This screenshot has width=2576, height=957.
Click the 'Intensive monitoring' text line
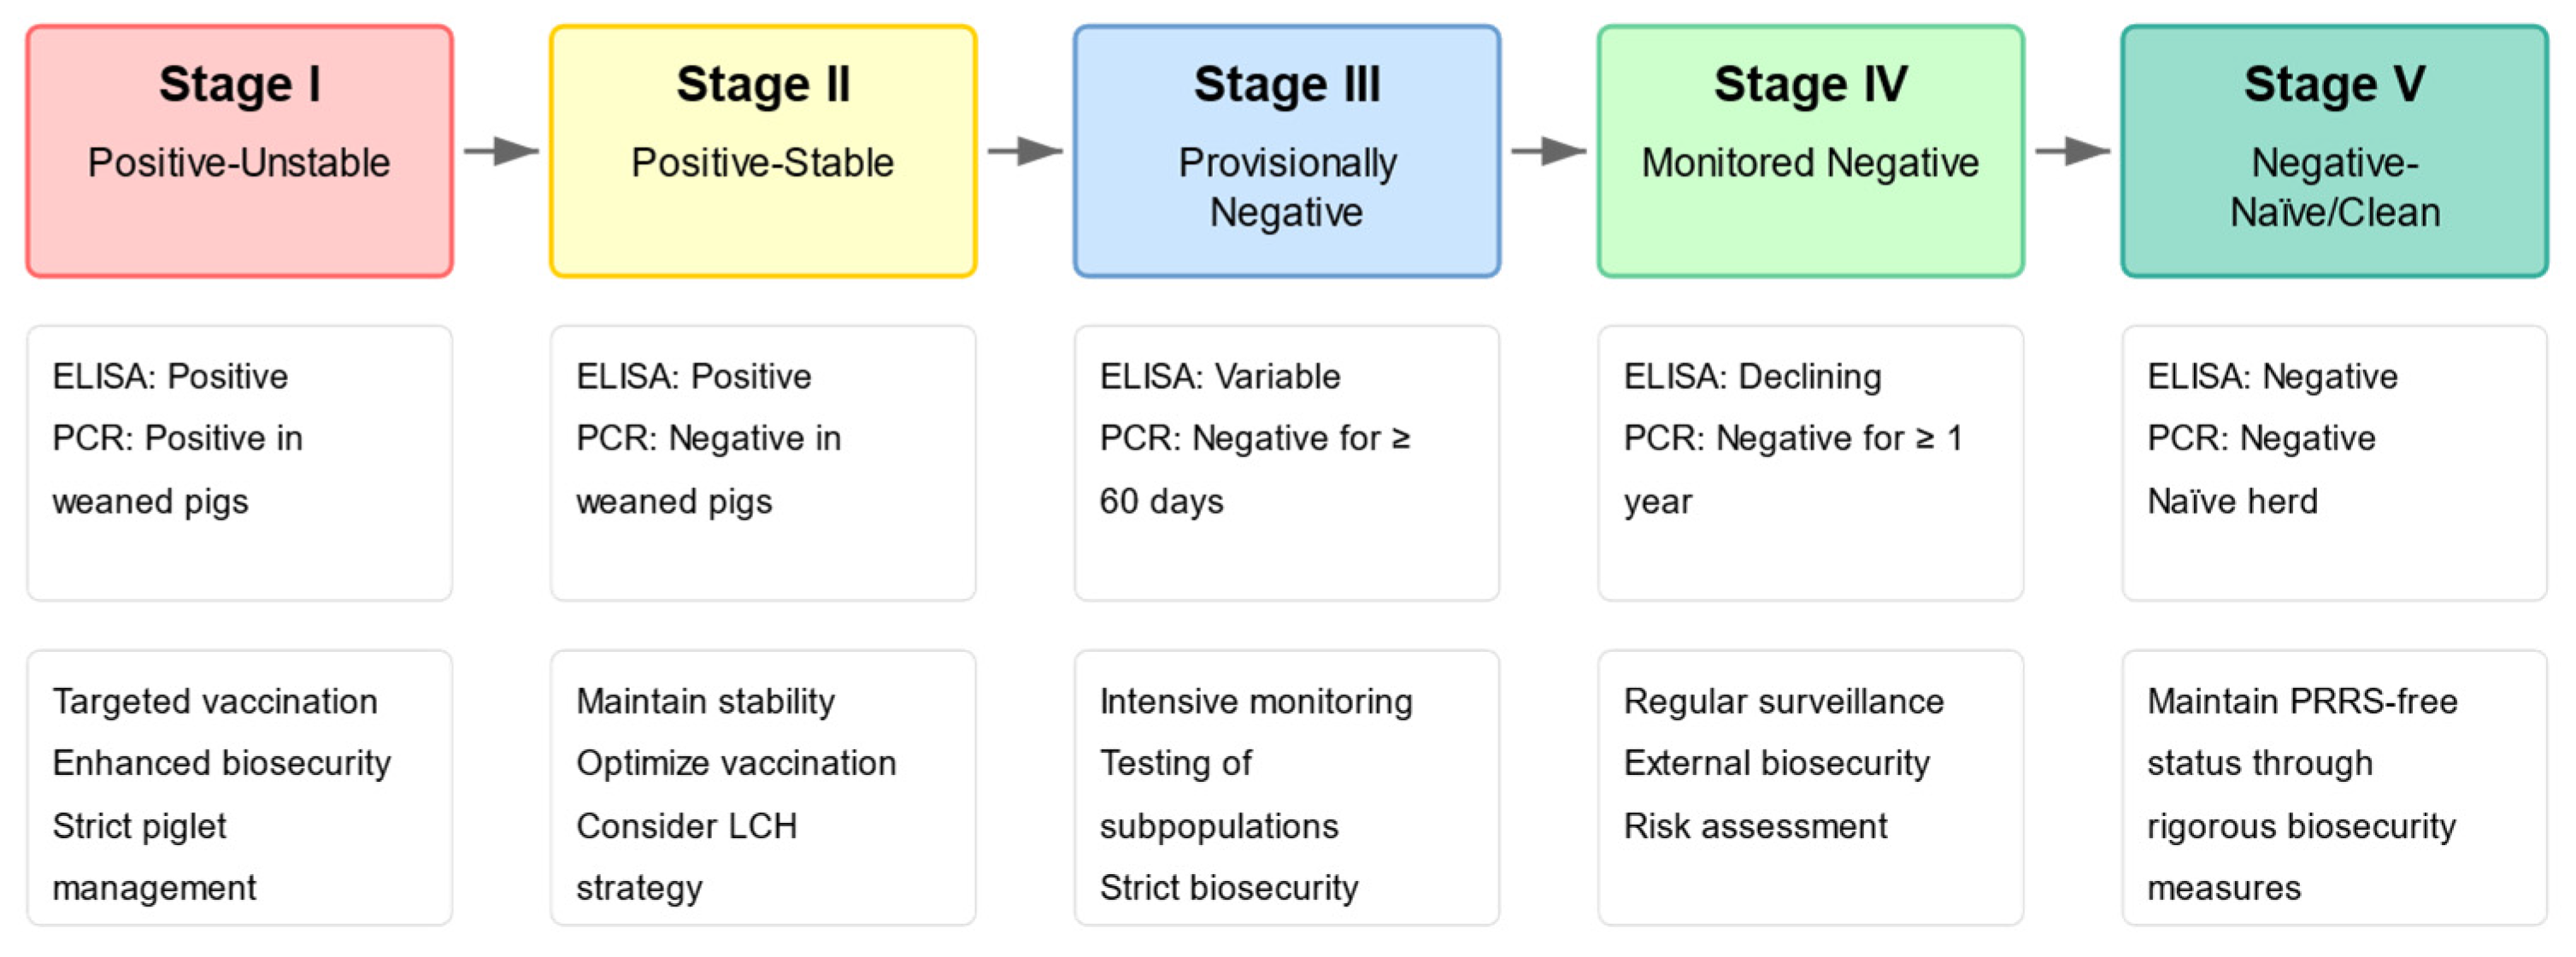(x=1256, y=702)
